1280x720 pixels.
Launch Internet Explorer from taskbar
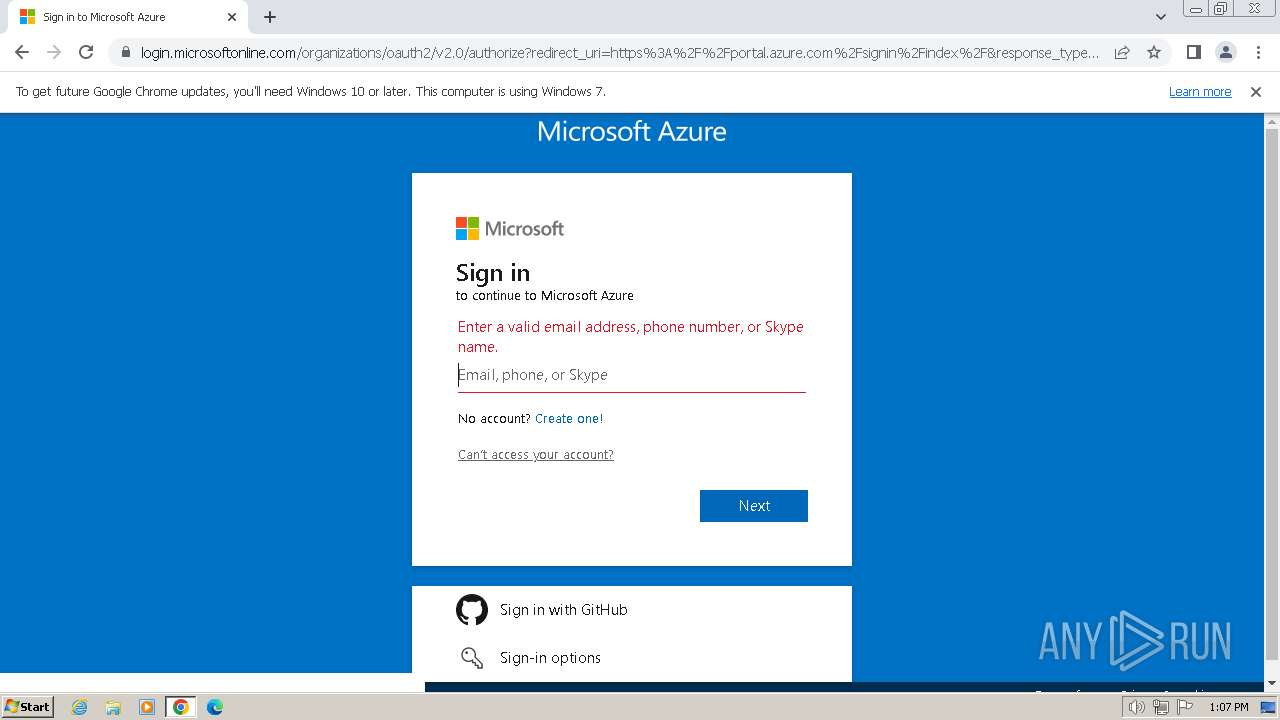pyautogui.click(x=79, y=707)
